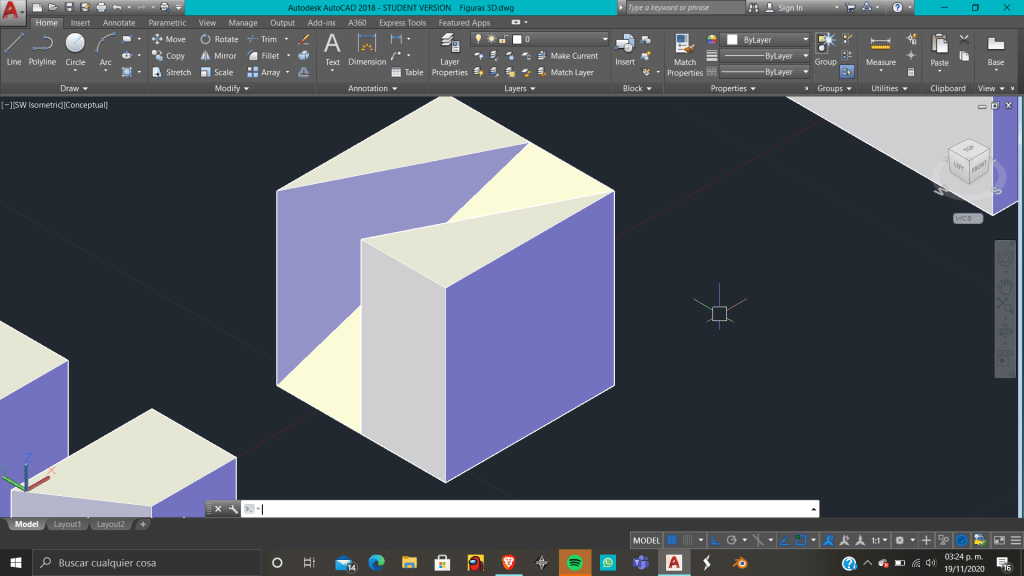Select the Line tool

coord(14,50)
